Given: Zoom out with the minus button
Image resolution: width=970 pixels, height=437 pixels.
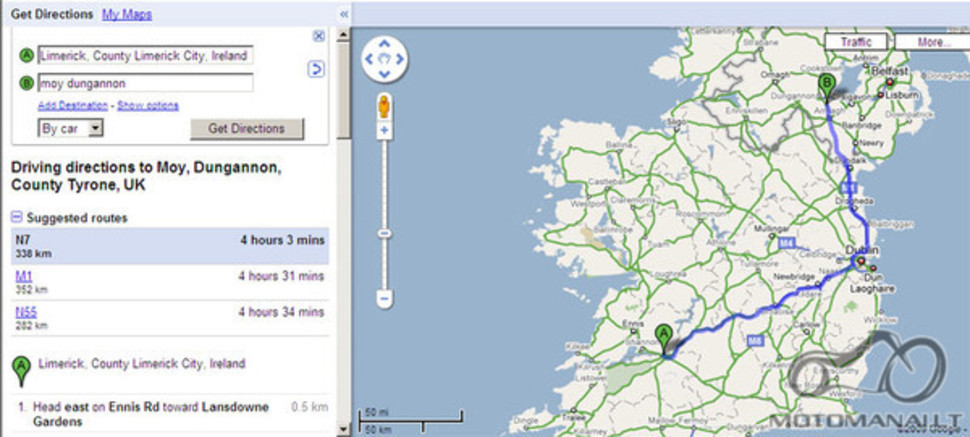Looking at the screenshot, I should click(x=384, y=299).
